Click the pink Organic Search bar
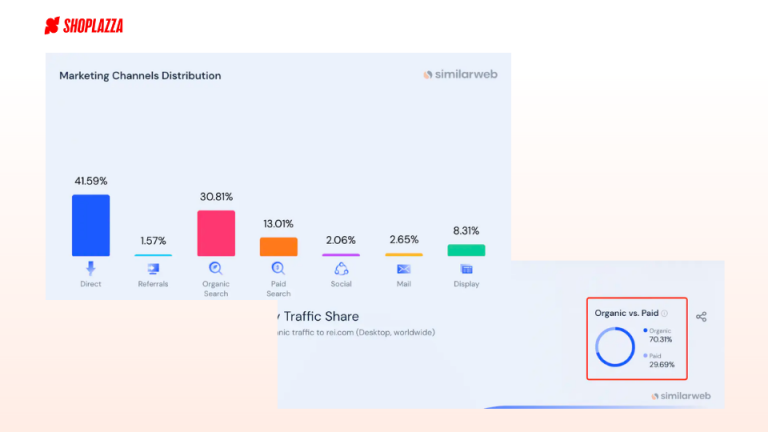The image size is (768, 432). 216,233
